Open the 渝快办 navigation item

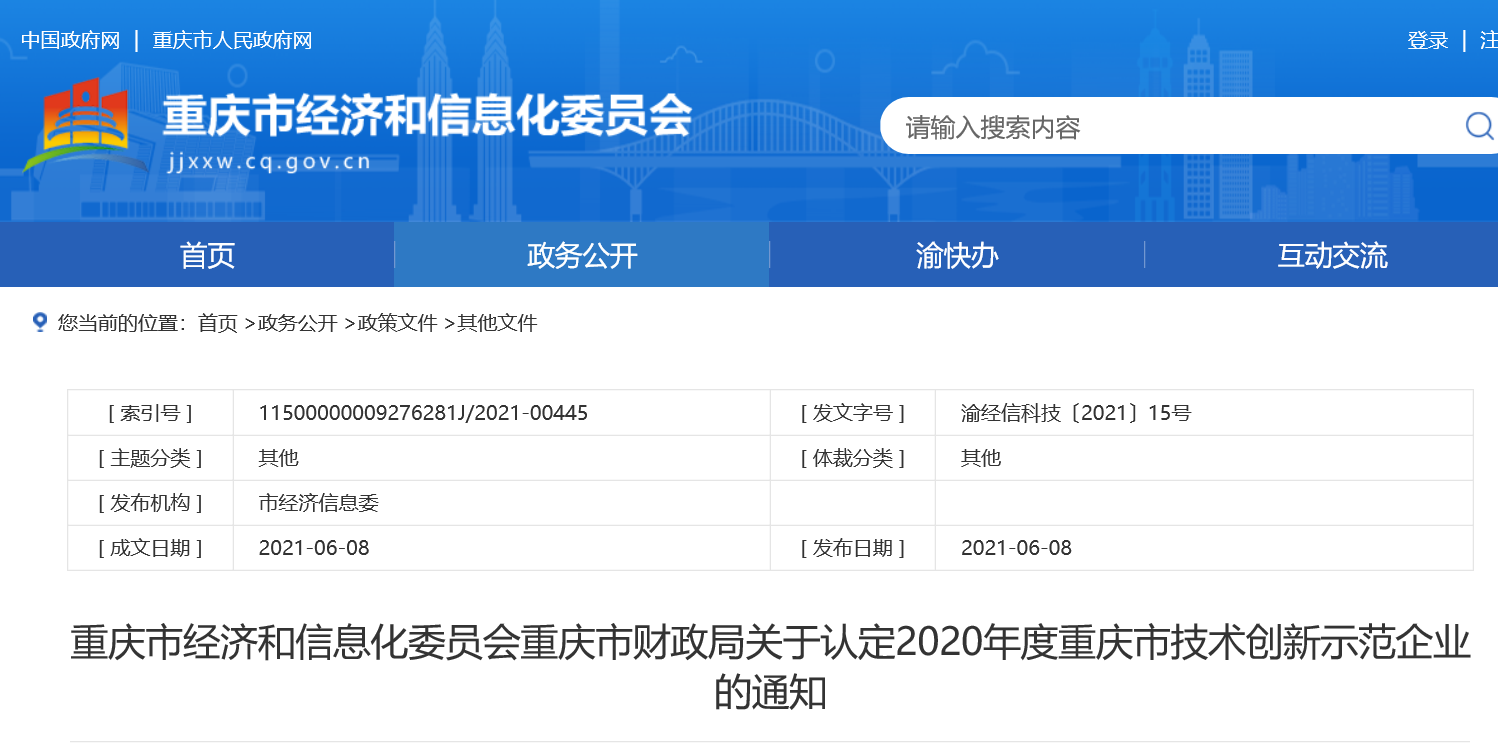tap(956, 256)
